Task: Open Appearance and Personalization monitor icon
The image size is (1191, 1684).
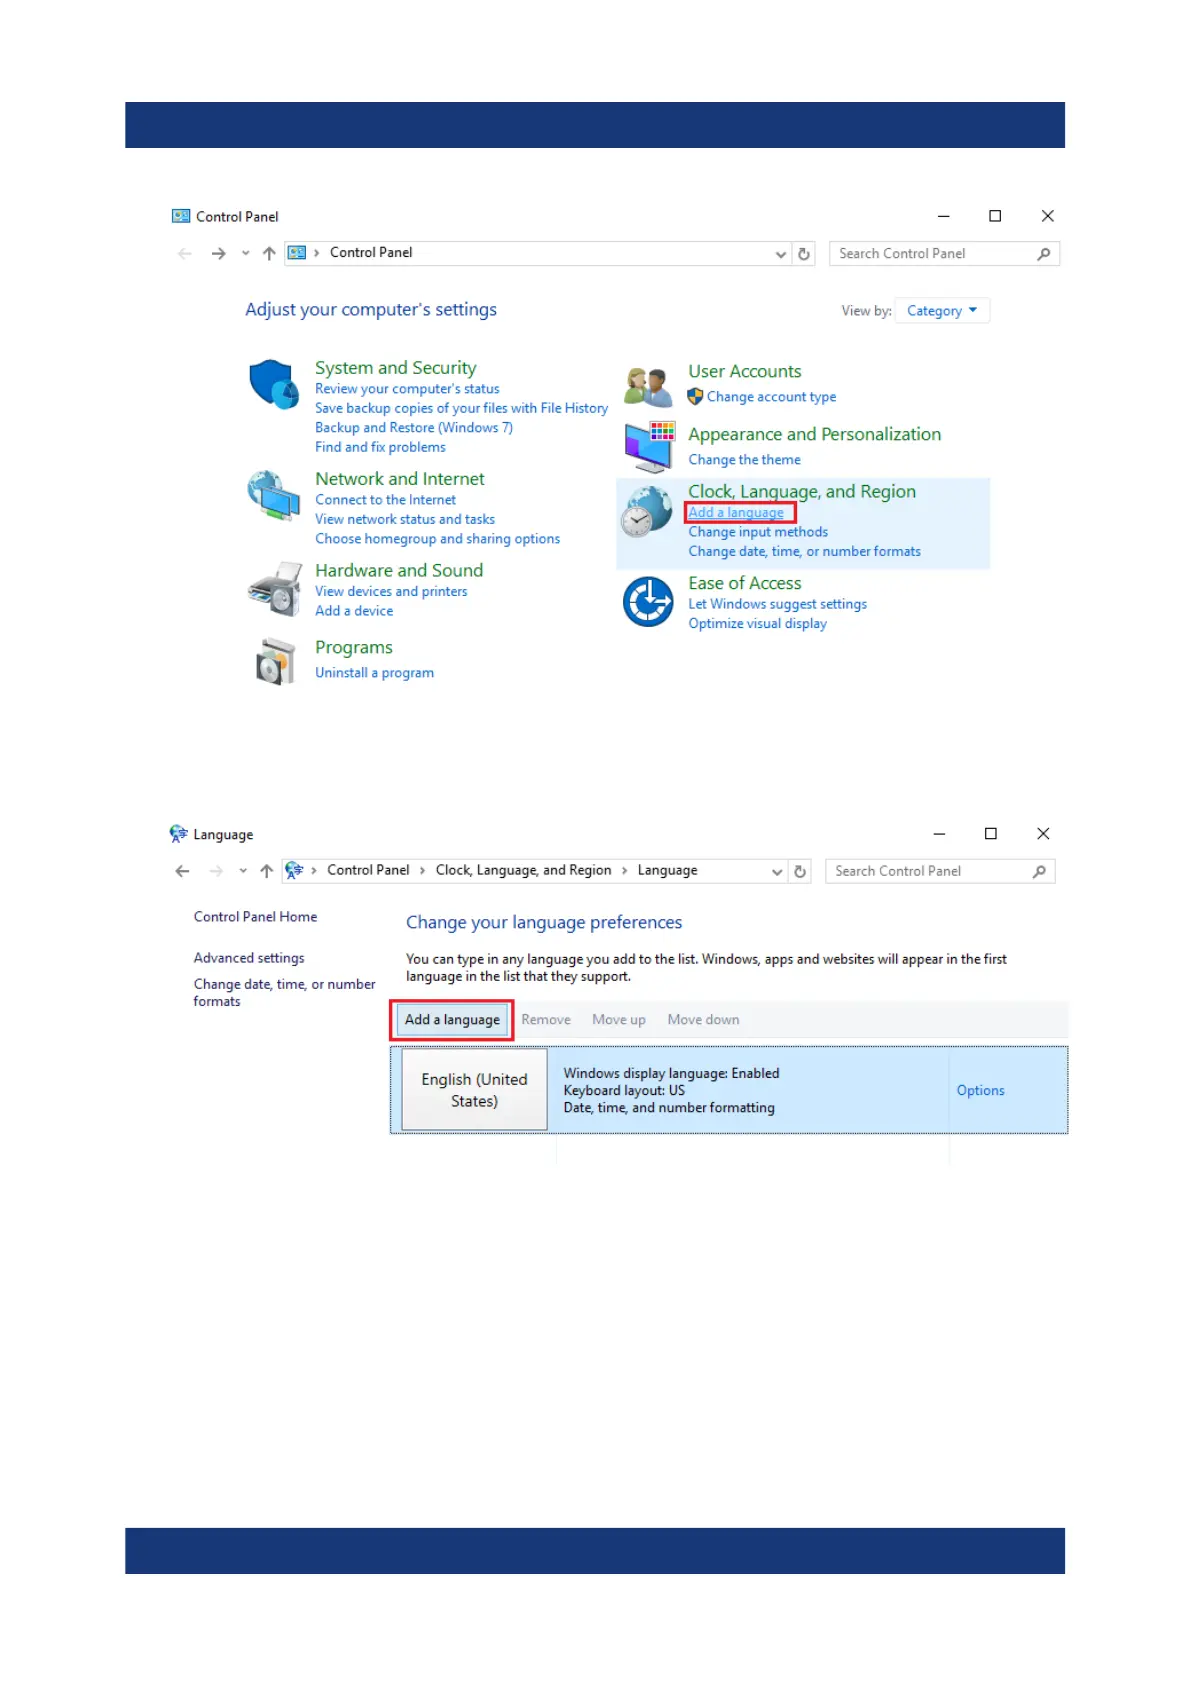Action: tap(648, 446)
